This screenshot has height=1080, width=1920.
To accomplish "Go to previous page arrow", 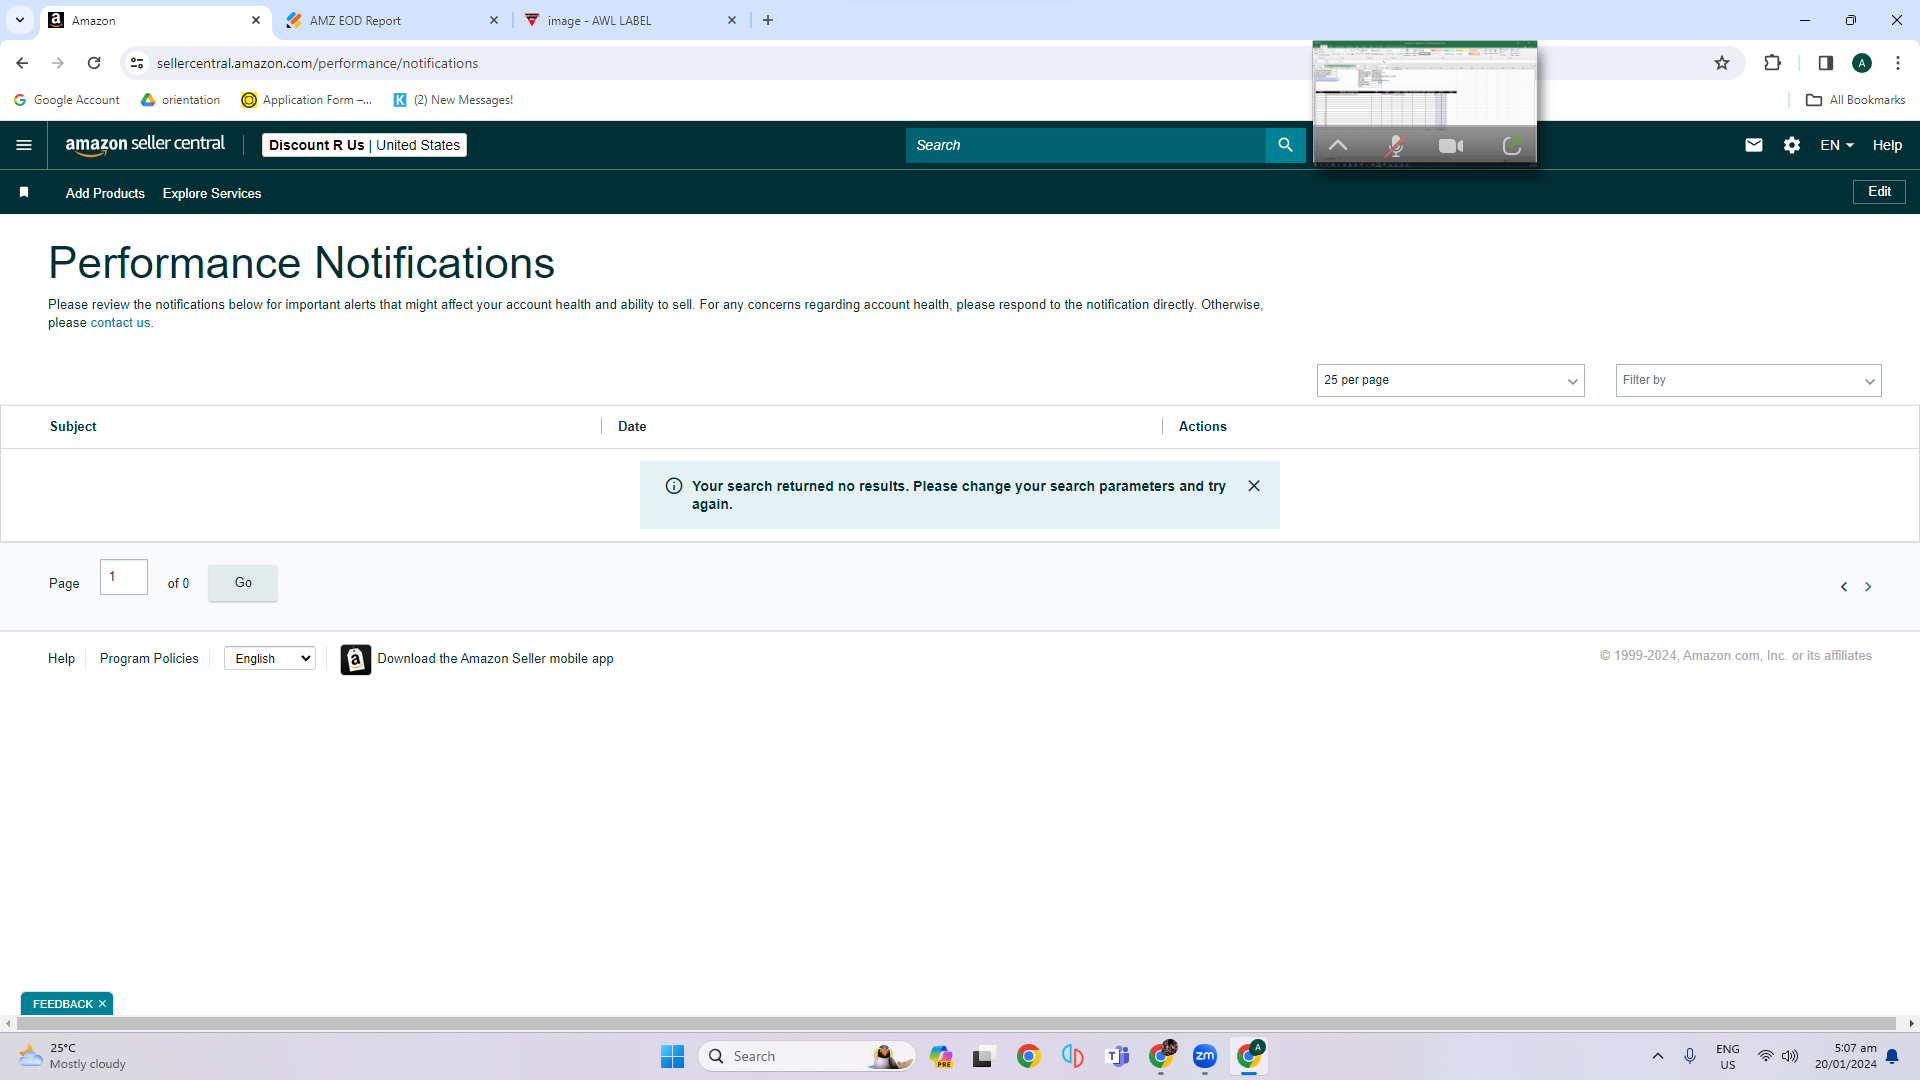I will click(x=1844, y=587).
